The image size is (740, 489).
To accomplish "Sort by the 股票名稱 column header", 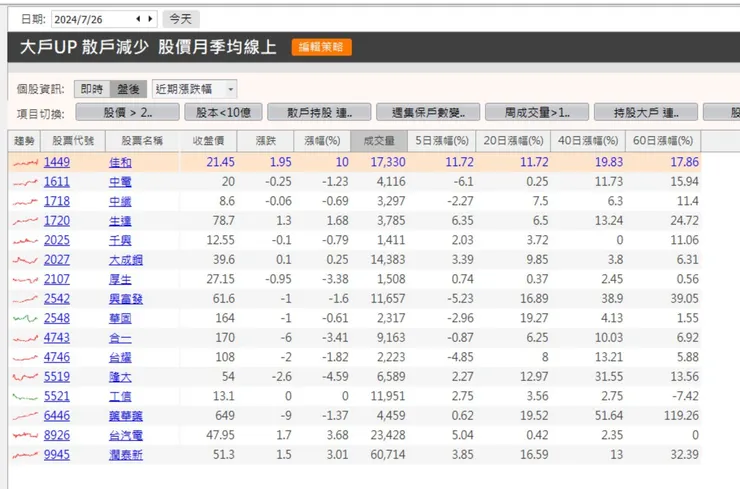I will tap(142, 141).
